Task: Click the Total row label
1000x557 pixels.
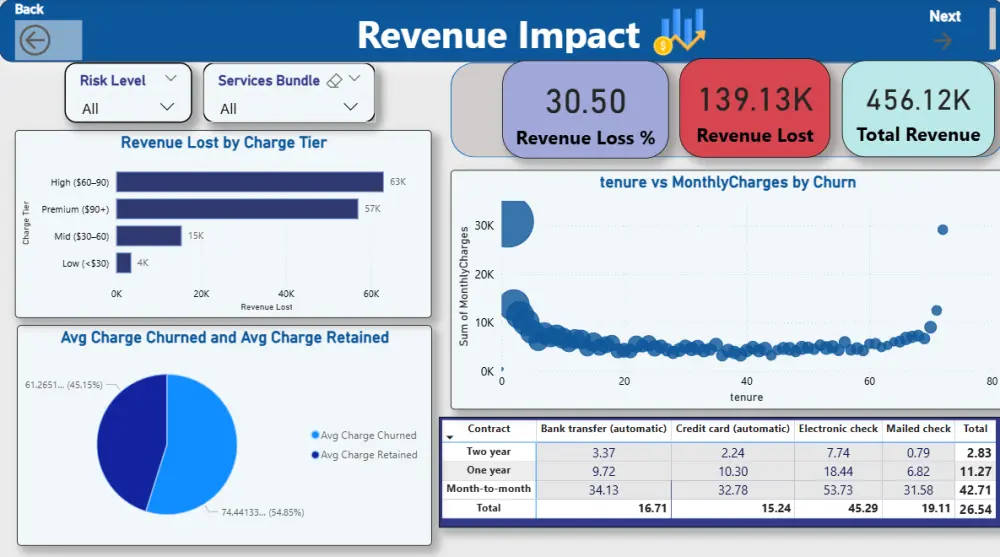Action: coord(489,508)
